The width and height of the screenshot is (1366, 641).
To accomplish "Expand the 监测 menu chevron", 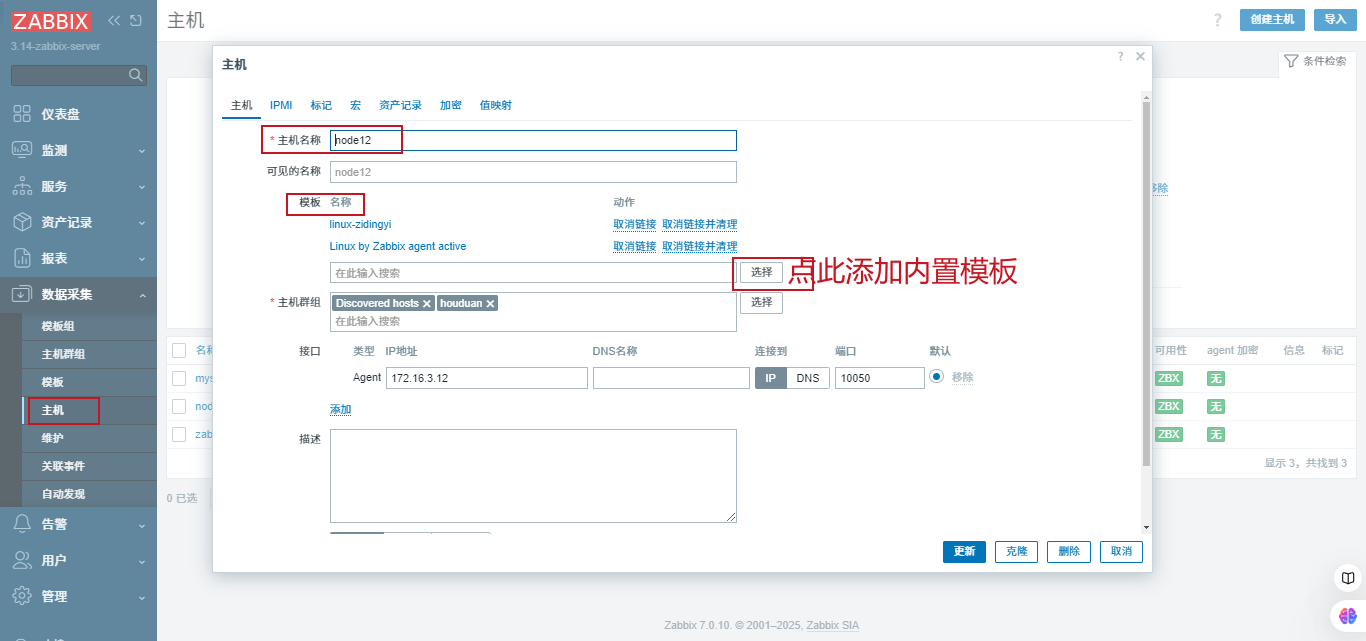I will point(141,151).
